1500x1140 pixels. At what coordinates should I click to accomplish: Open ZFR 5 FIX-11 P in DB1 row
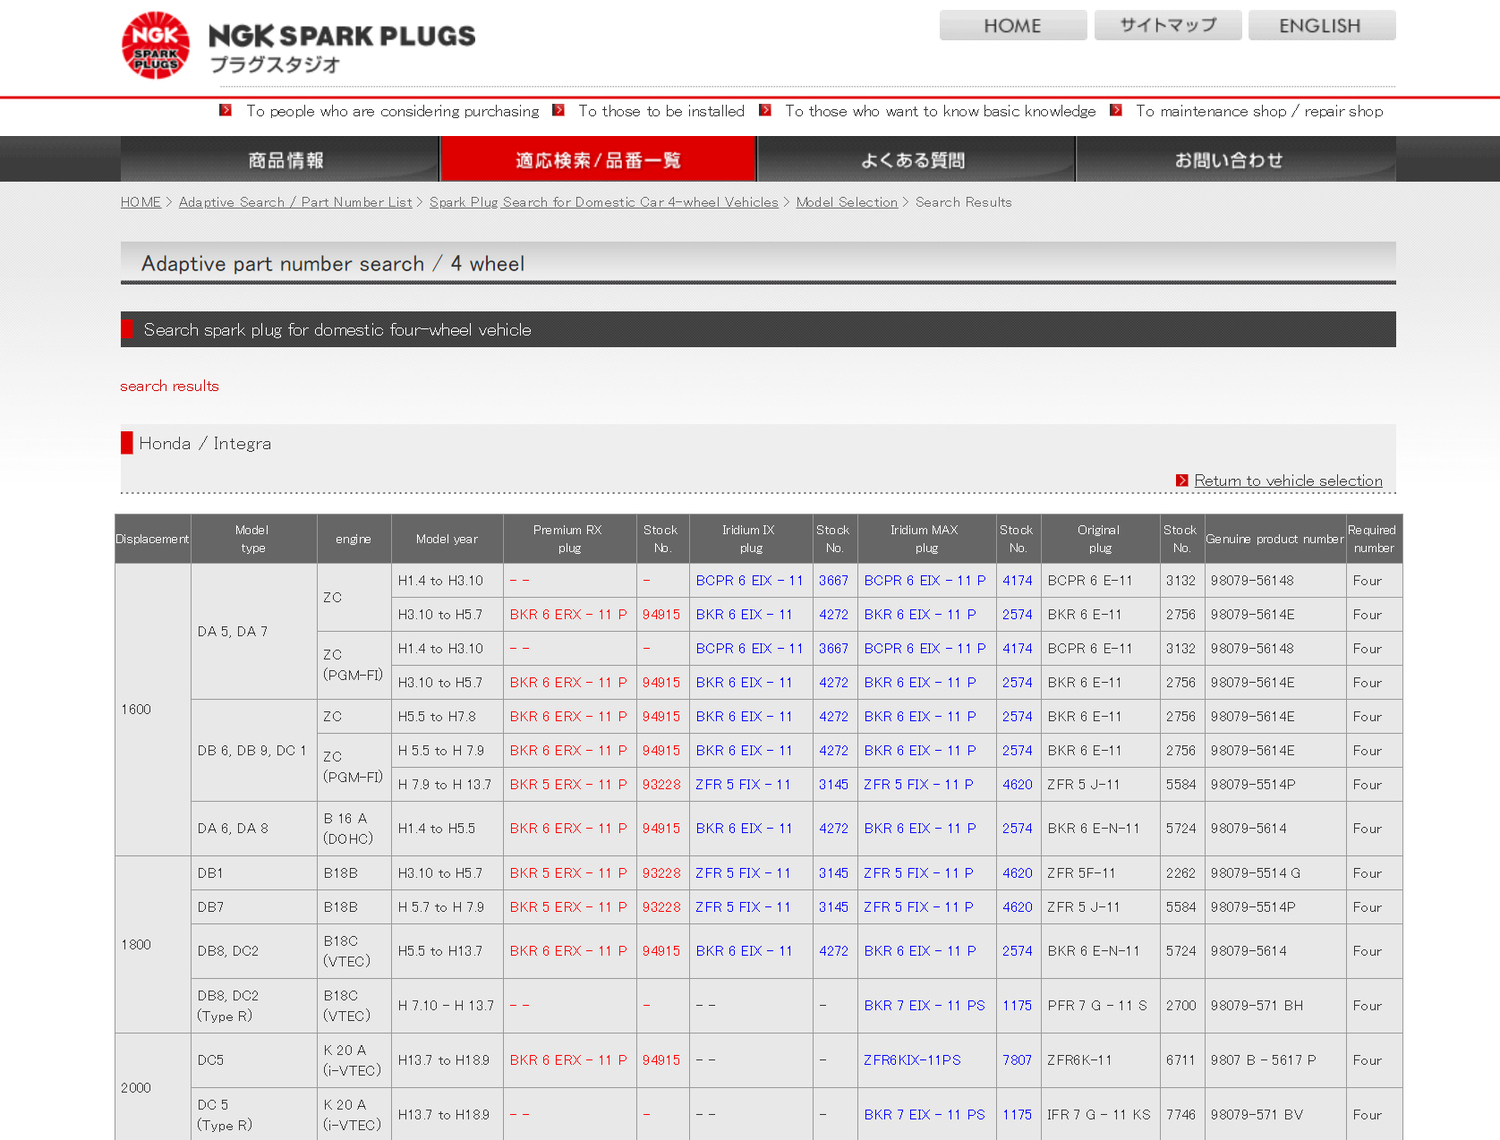919,873
